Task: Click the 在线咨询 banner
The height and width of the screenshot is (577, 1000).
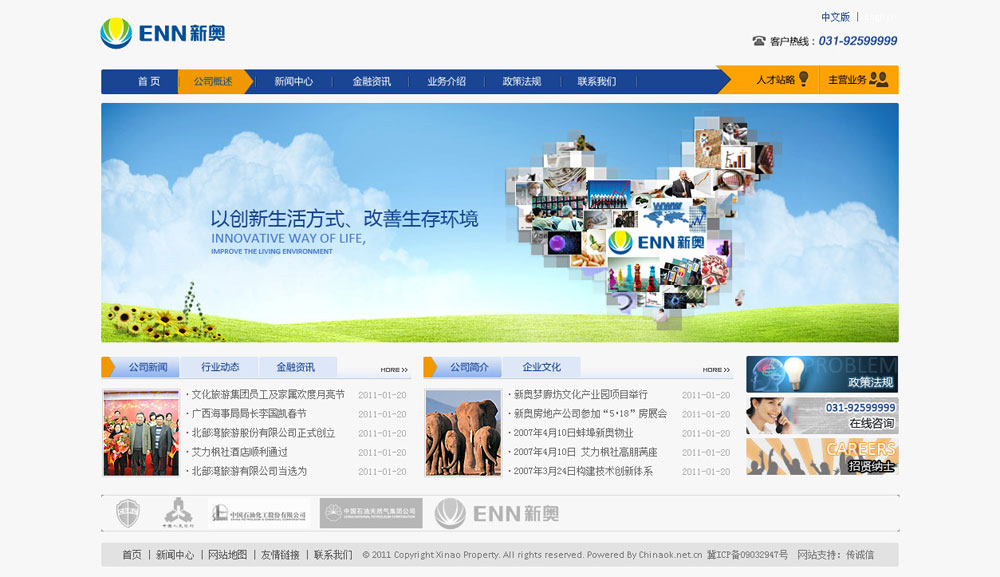Action: coord(822,416)
